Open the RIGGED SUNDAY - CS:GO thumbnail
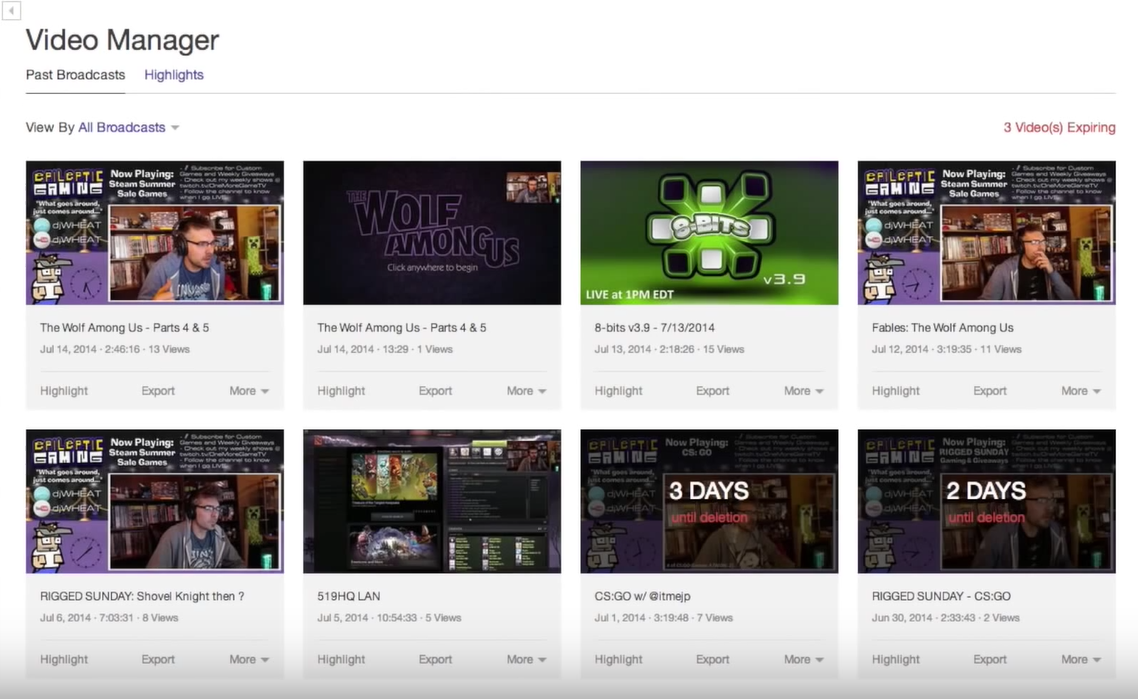 [986, 501]
